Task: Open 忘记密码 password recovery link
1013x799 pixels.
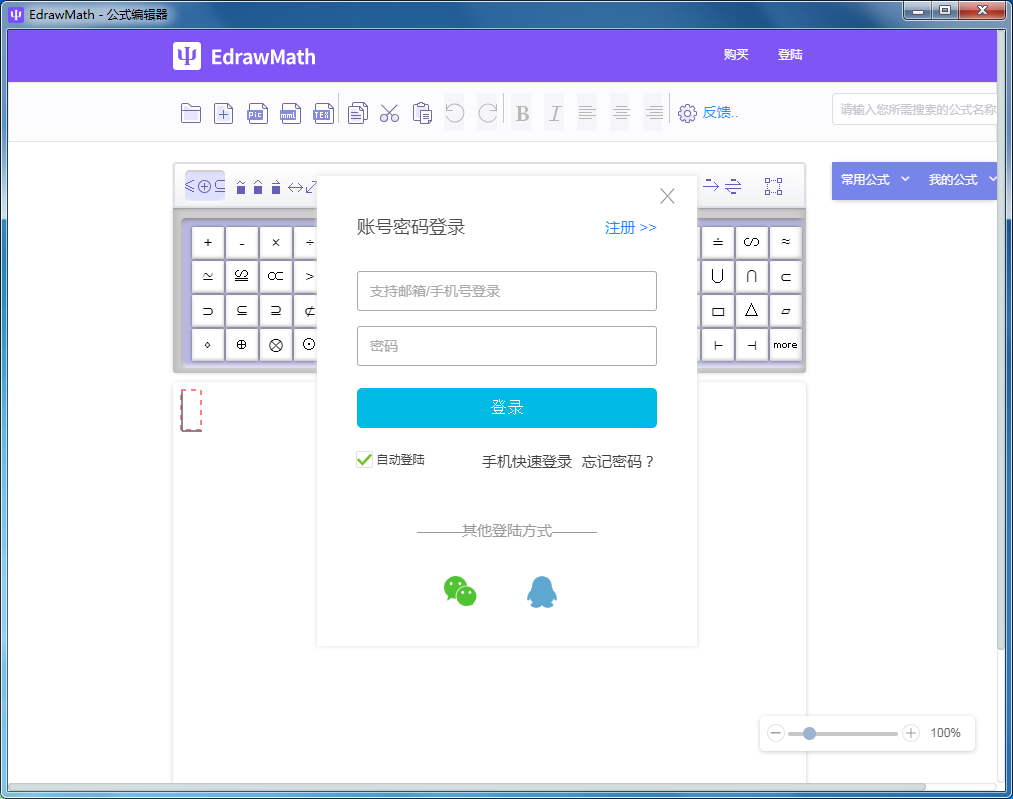Action: [x=618, y=461]
